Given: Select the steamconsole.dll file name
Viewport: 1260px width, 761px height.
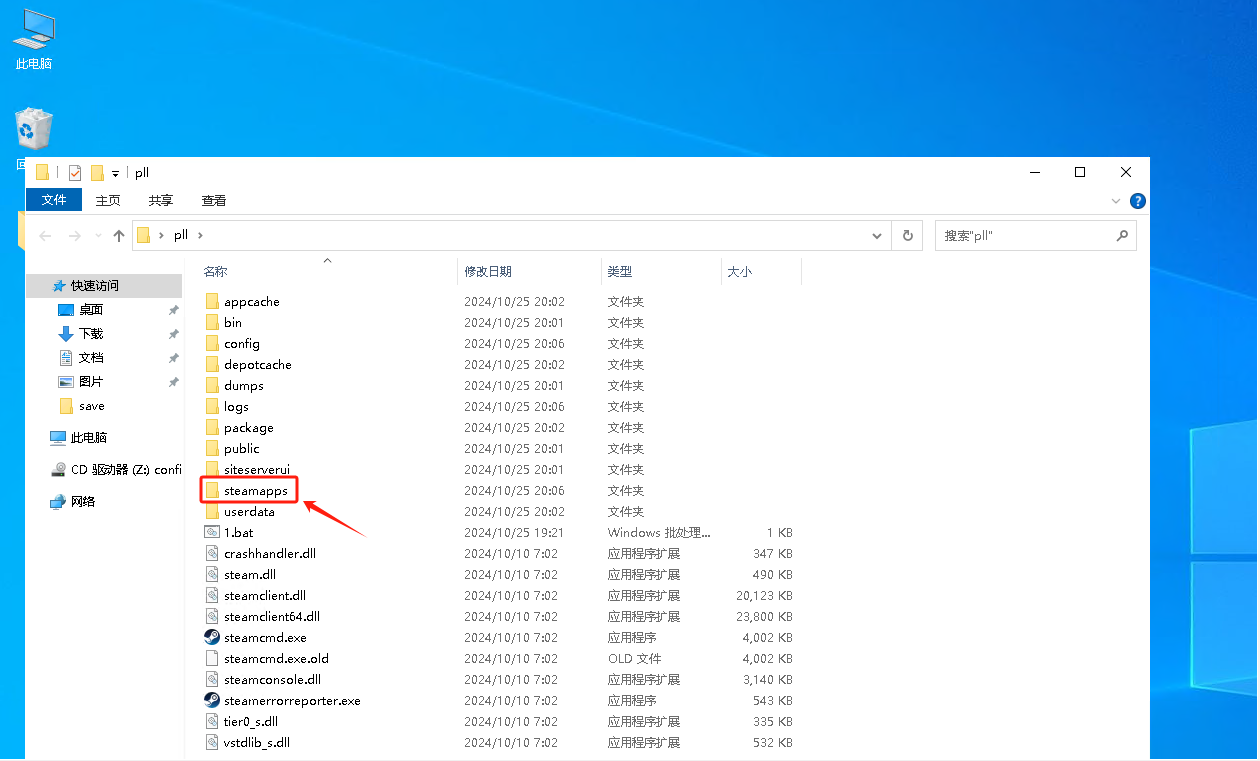Looking at the screenshot, I should [272, 679].
